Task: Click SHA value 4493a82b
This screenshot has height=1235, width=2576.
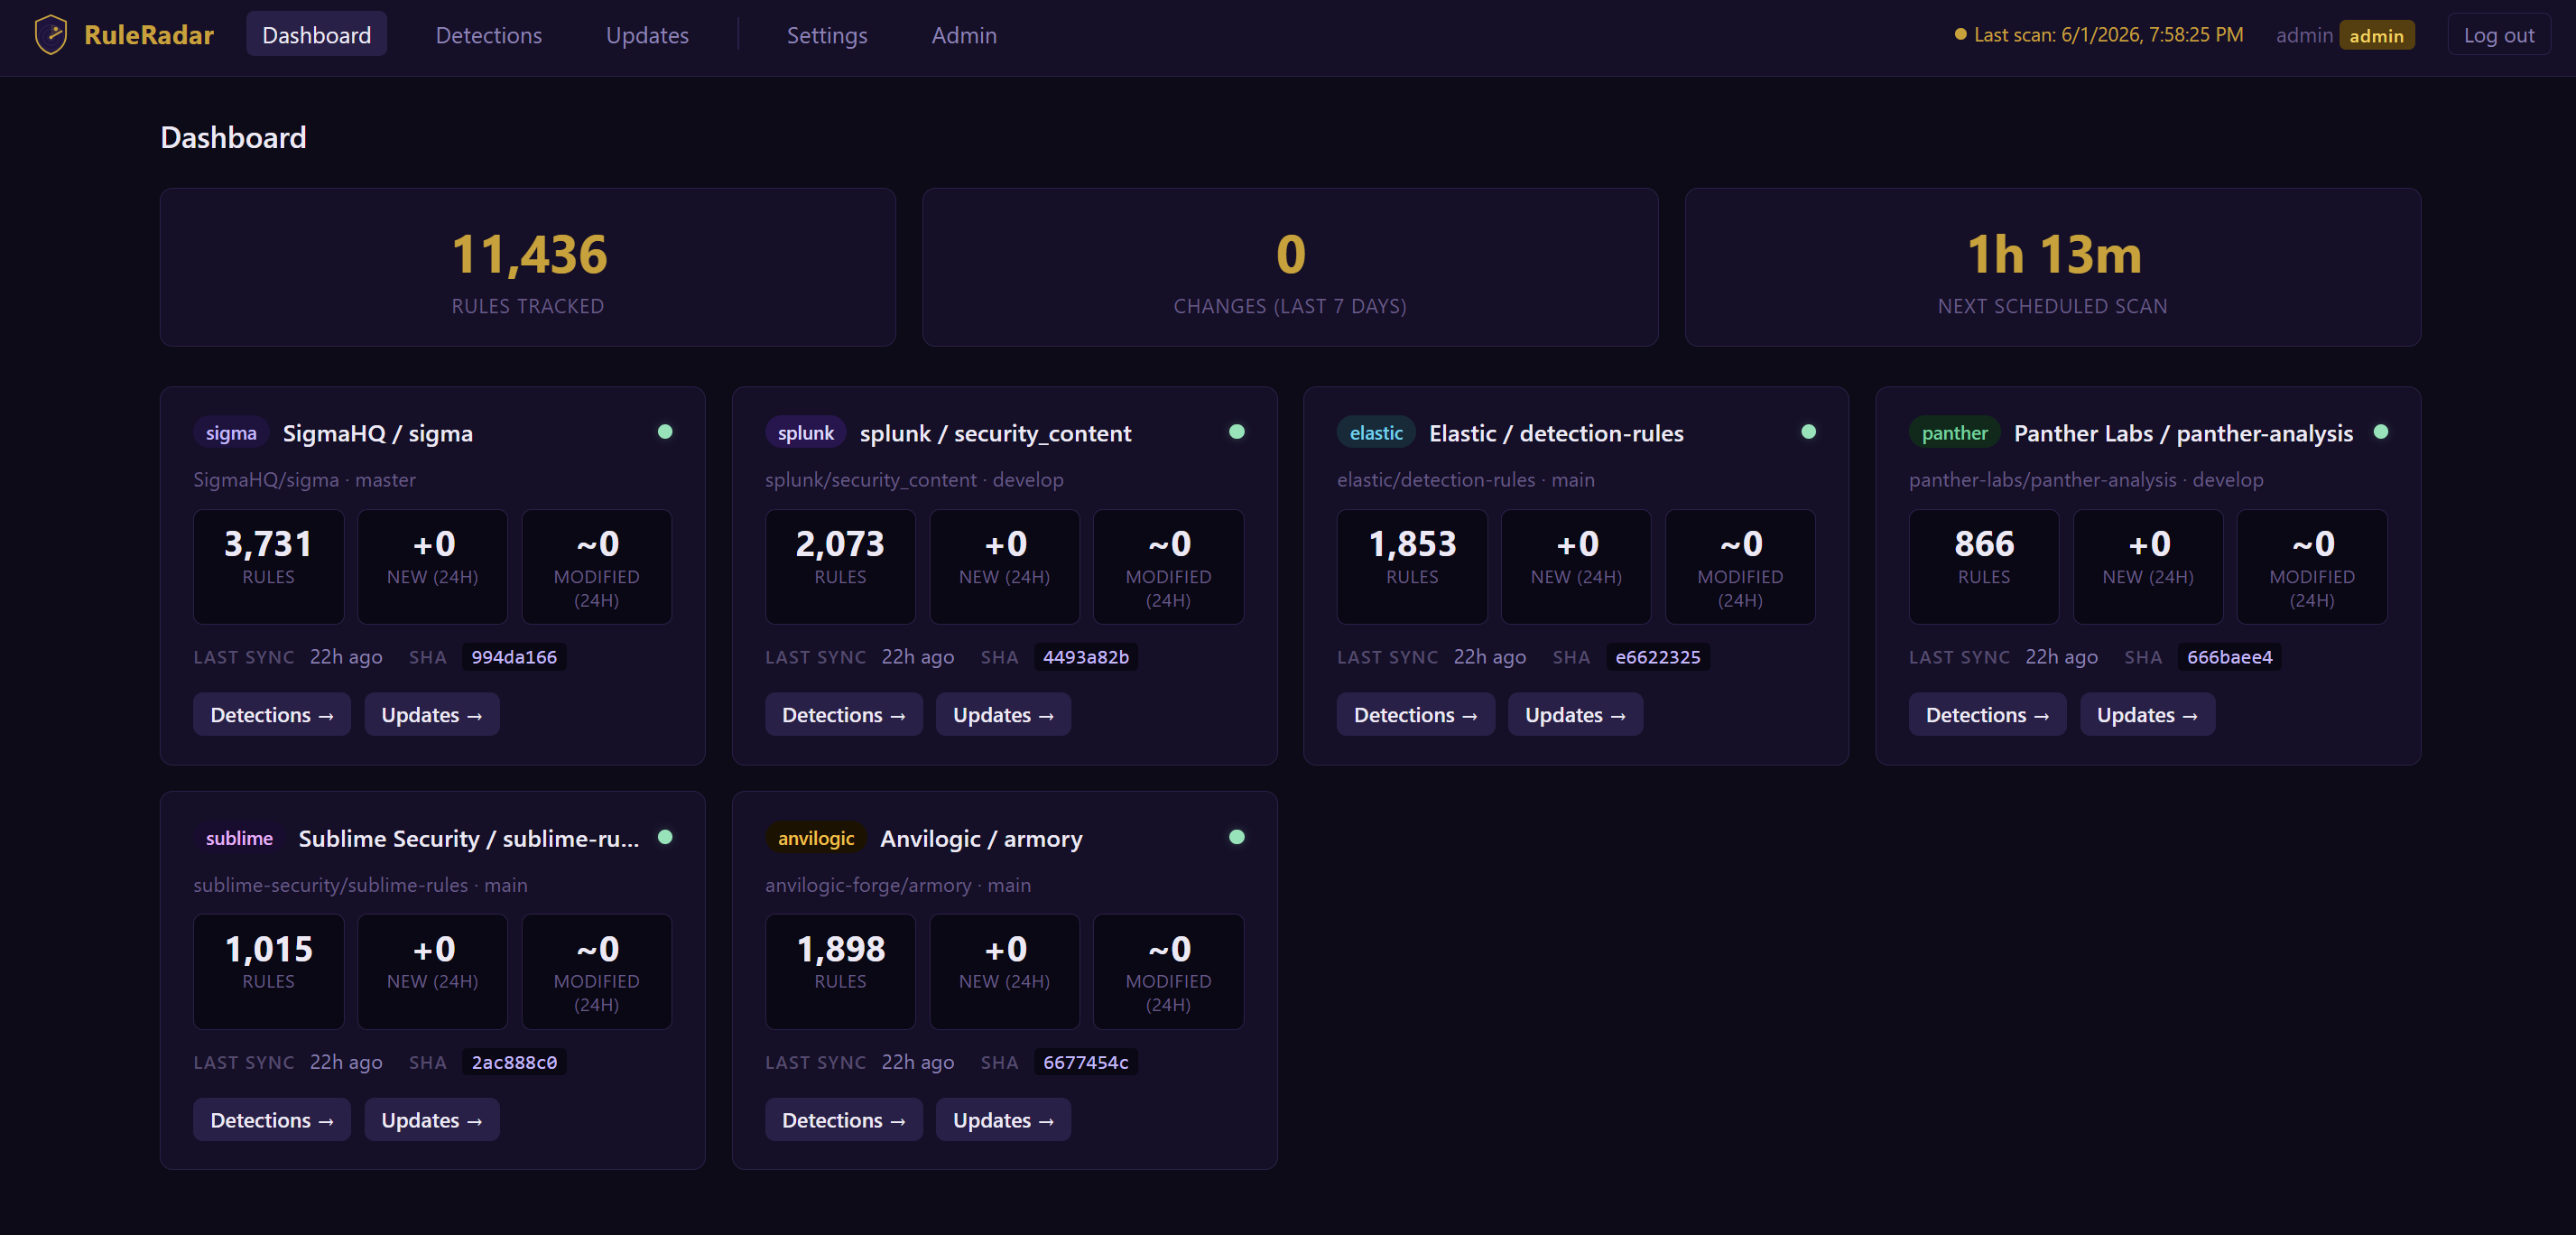Action: (x=1086, y=657)
